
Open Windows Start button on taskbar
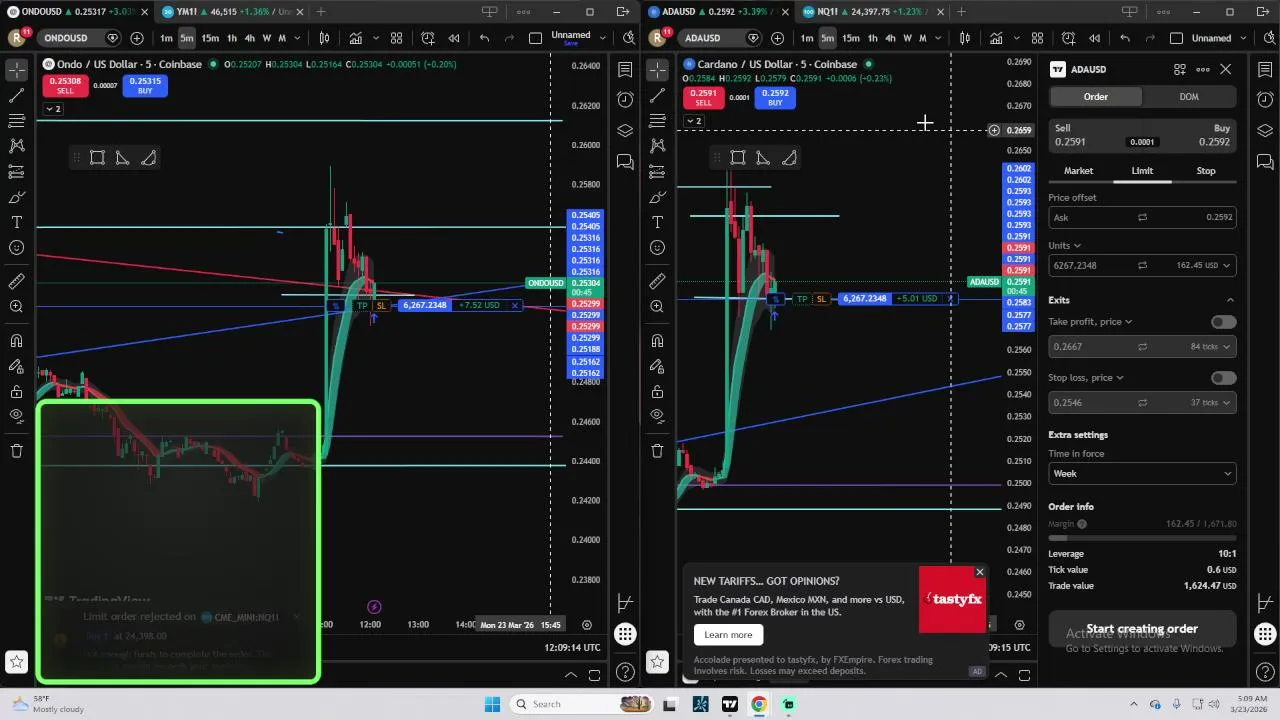click(492, 704)
